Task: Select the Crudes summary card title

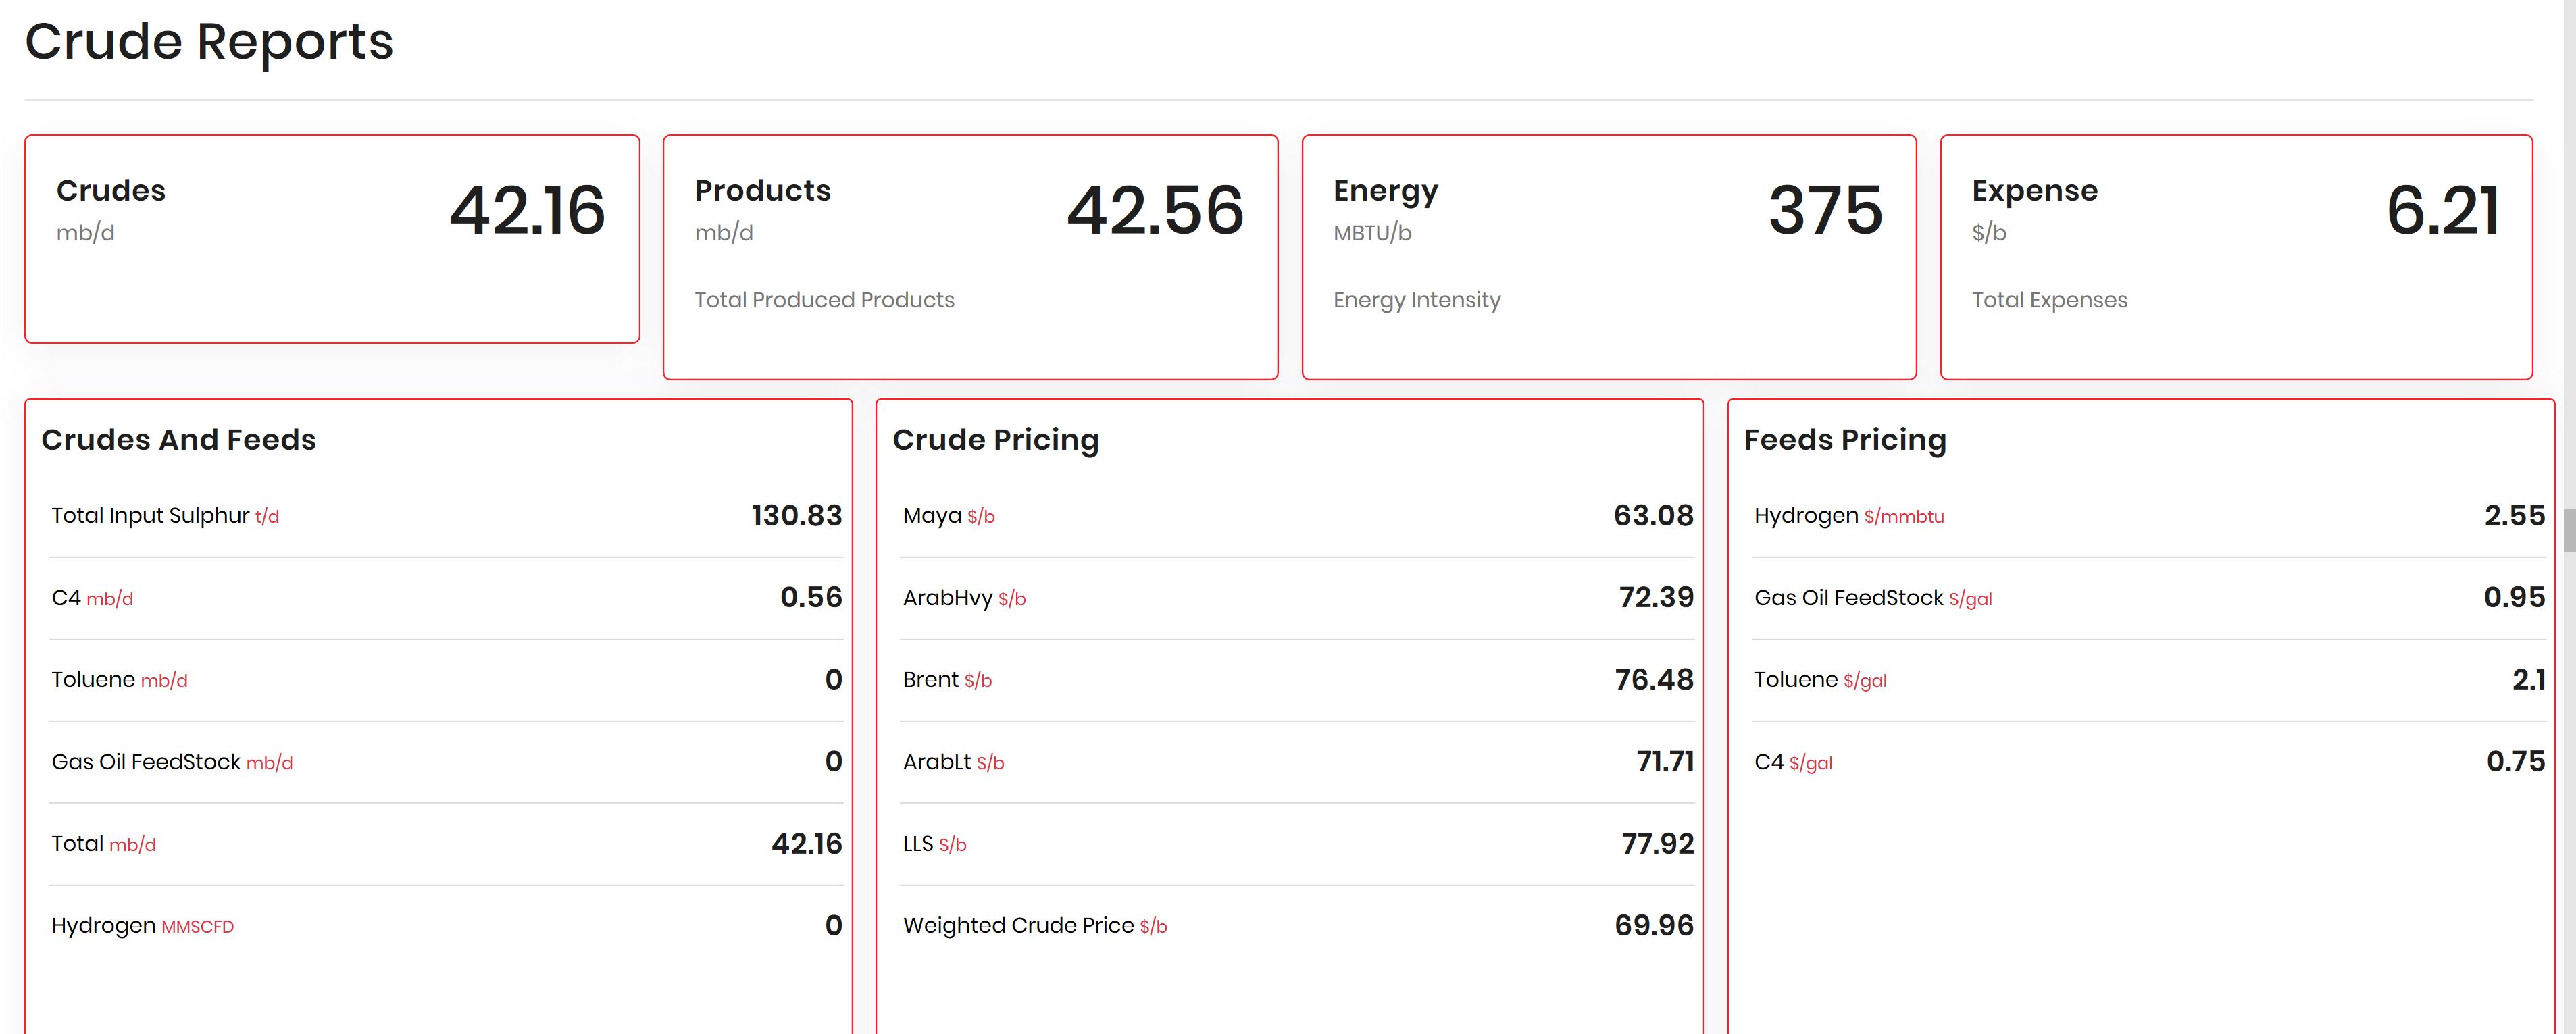Action: click(x=111, y=190)
